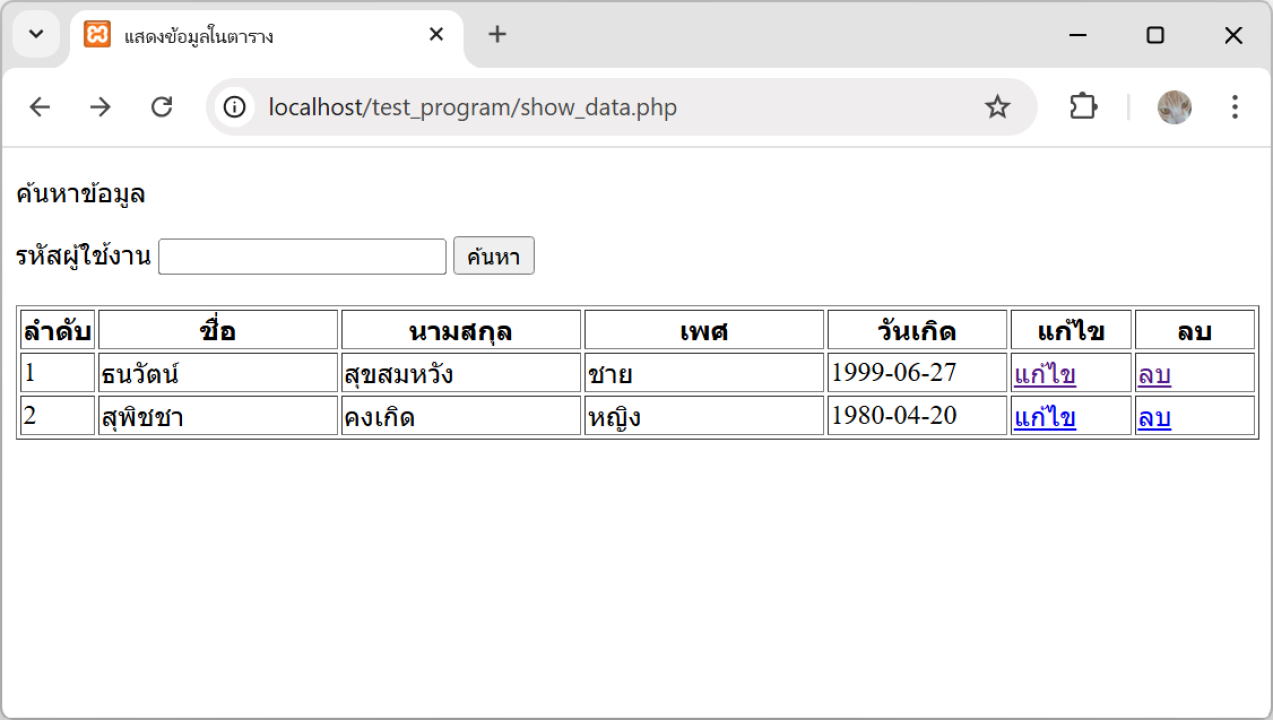1273x720 pixels.
Task: Click ลบ link for สุพิชชา row
Action: [1154, 417]
